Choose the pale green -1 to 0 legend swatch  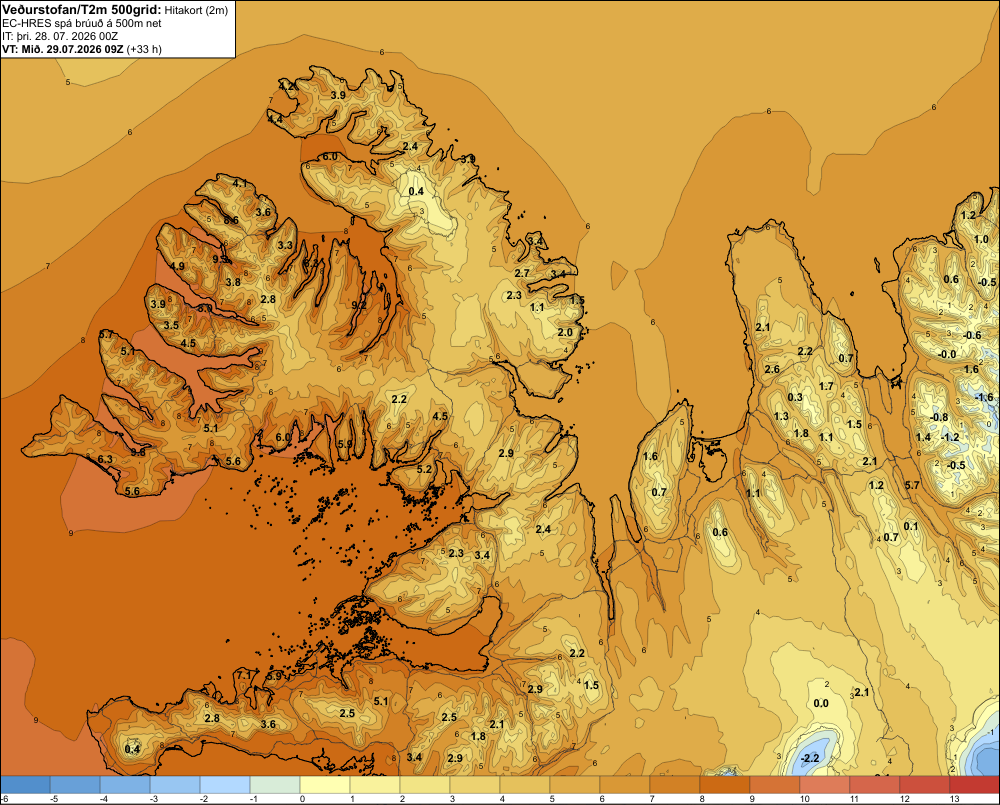point(275,784)
